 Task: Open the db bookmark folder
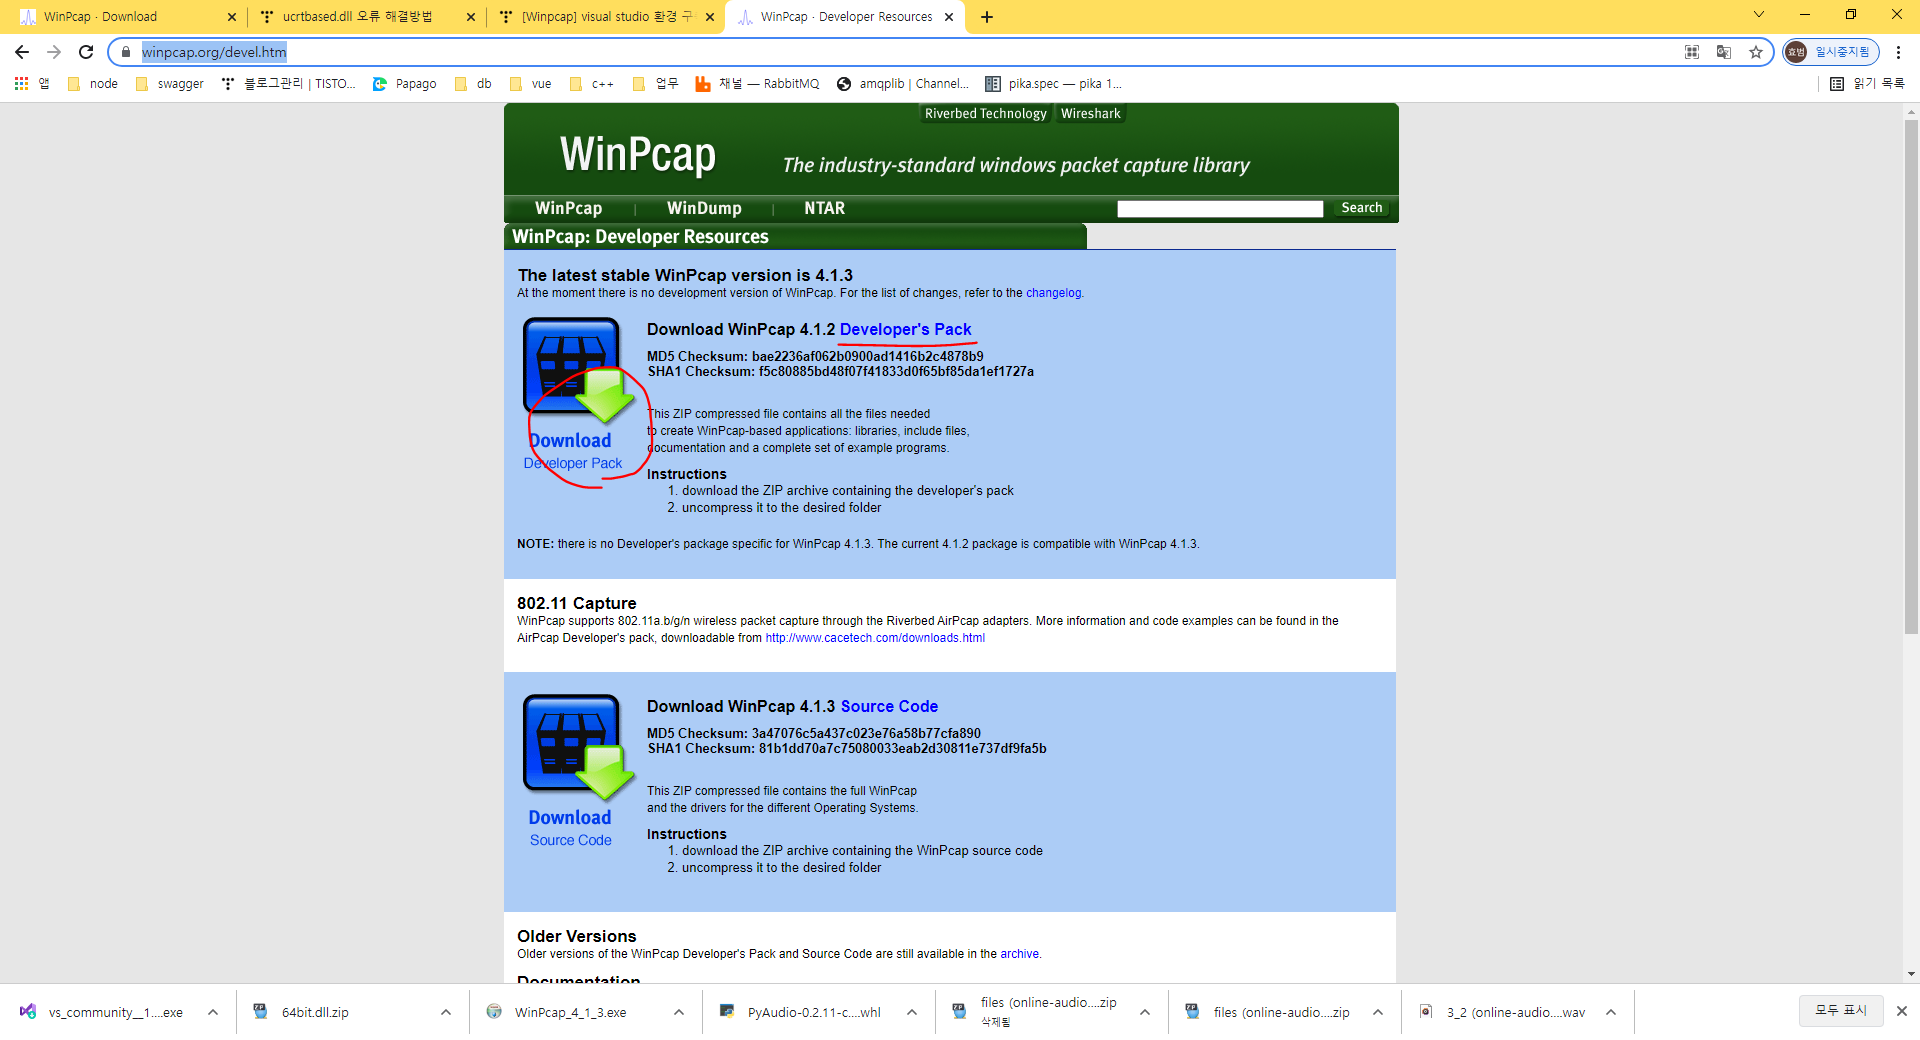473,84
